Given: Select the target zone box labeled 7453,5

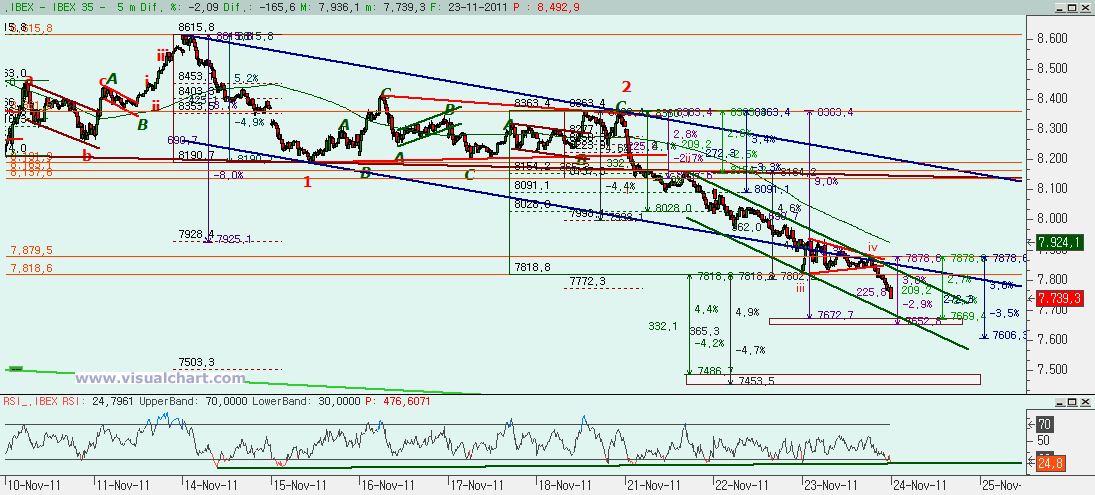Looking at the screenshot, I should pos(833,379).
